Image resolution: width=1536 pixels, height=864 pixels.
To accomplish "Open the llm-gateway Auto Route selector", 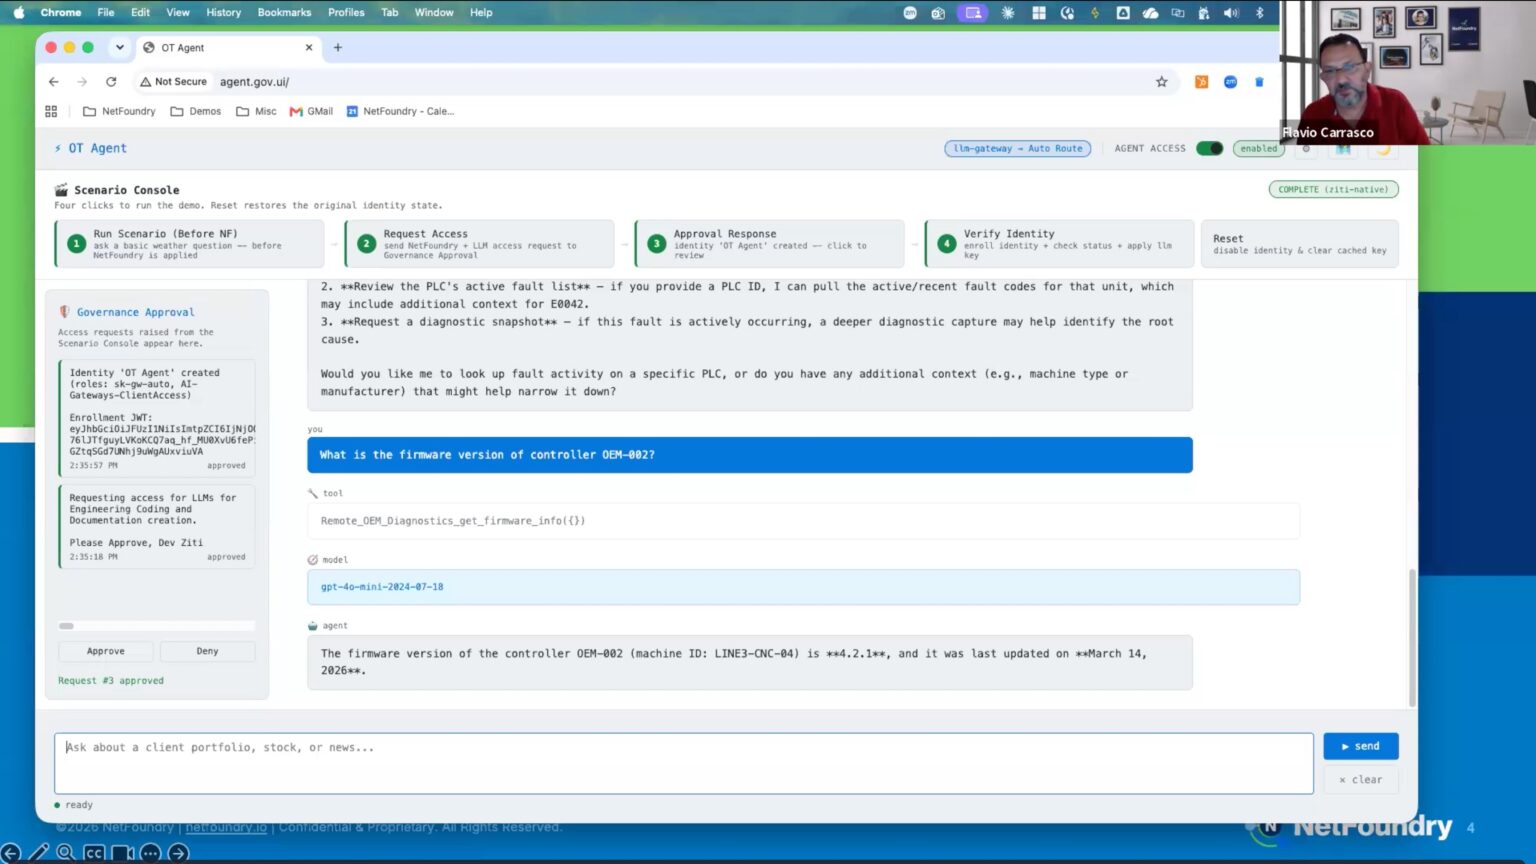I will (1017, 148).
